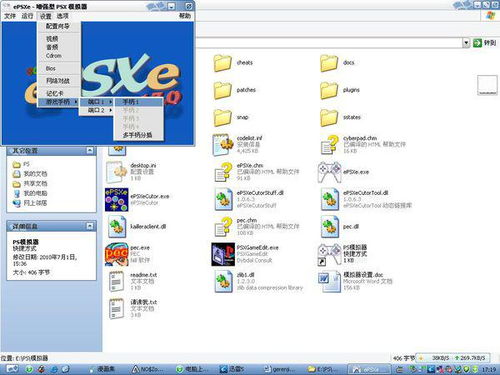Screen dimensions: 500x375
Task: Click the 迅雷 taskbar button
Action: pos(232,369)
